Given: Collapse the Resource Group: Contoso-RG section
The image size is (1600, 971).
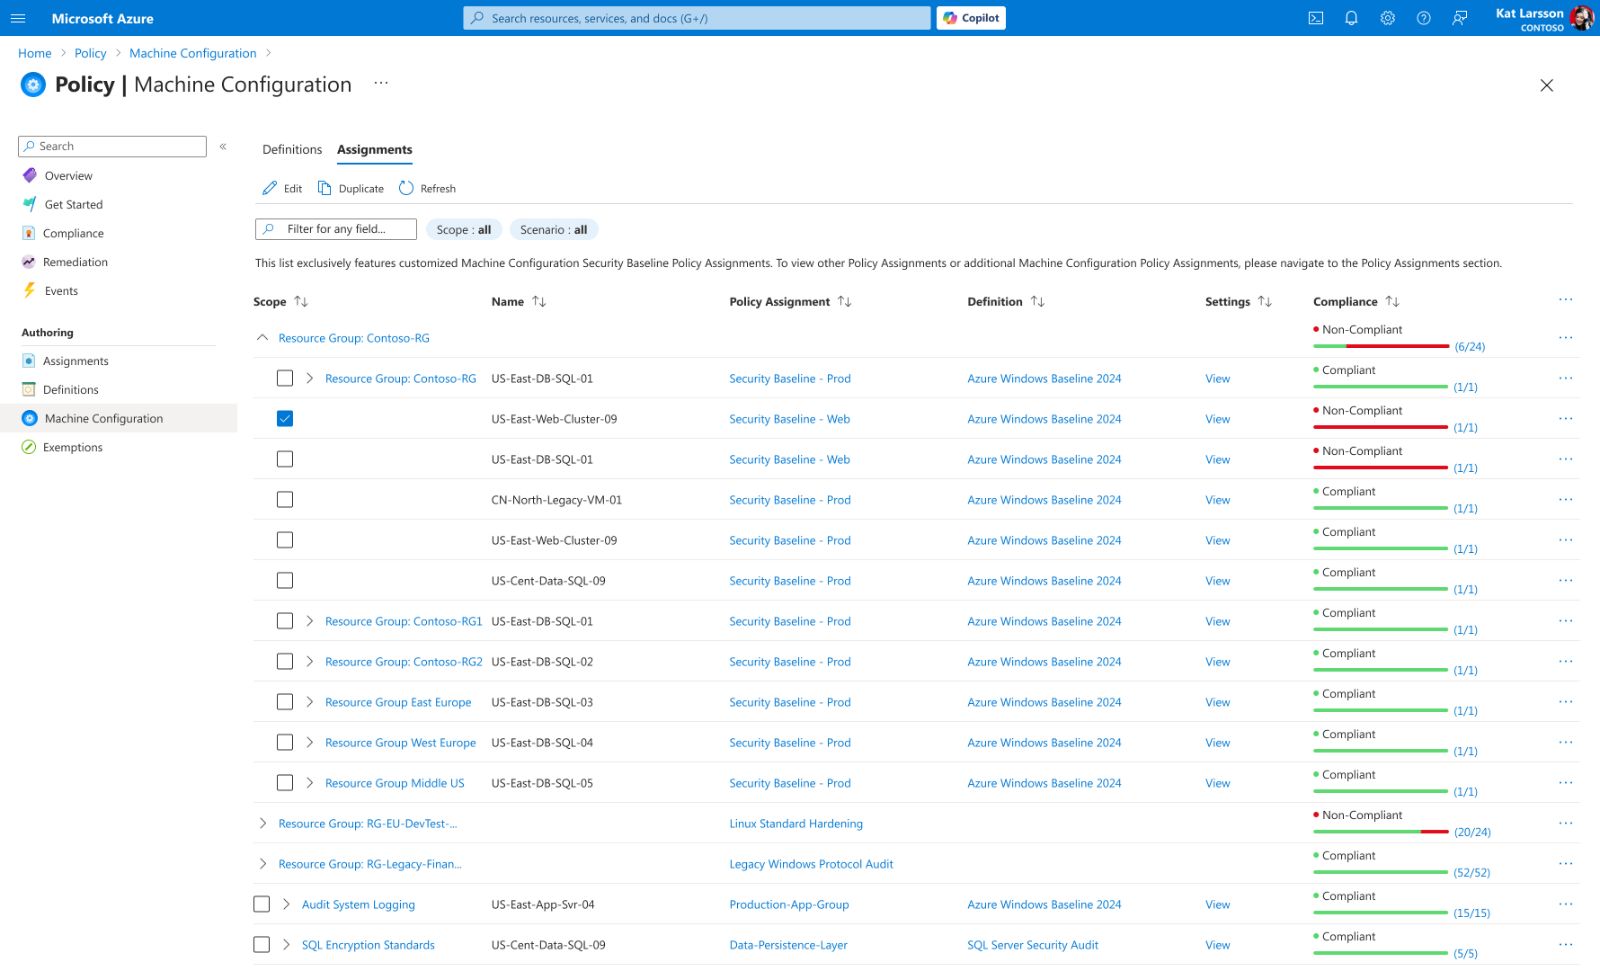Looking at the screenshot, I should (x=262, y=338).
